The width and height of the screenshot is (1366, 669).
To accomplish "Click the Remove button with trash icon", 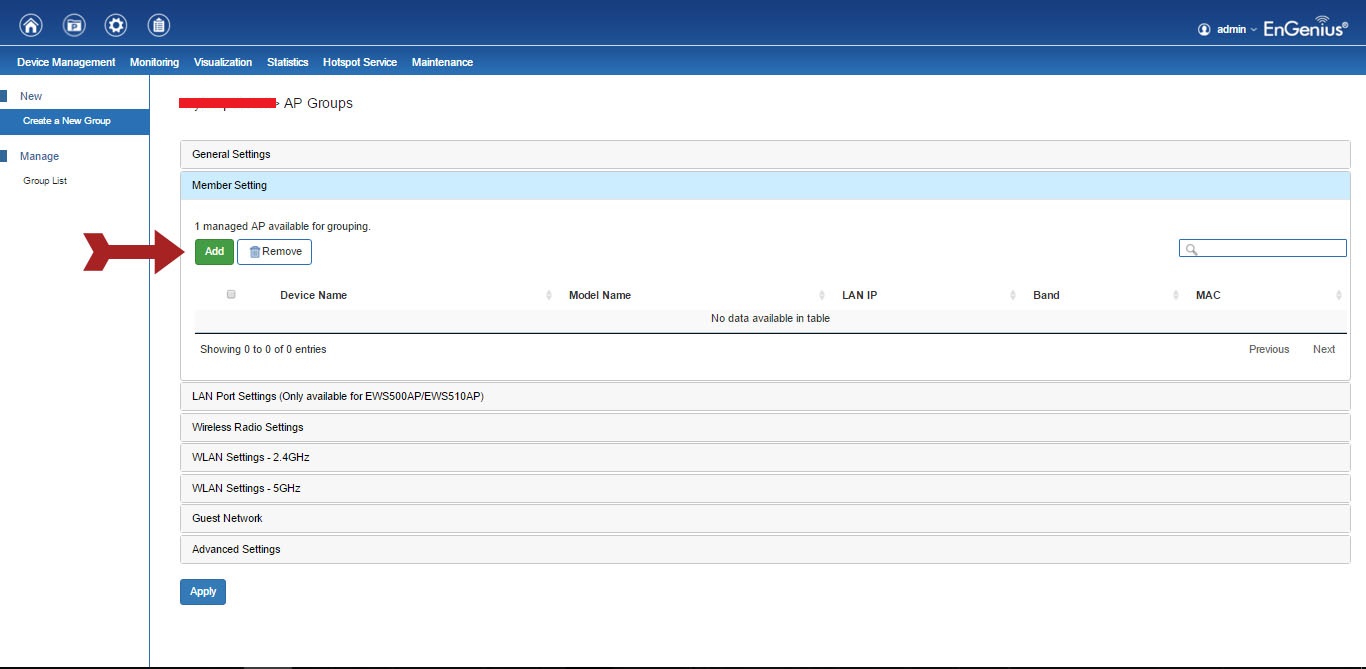I will pos(274,251).
